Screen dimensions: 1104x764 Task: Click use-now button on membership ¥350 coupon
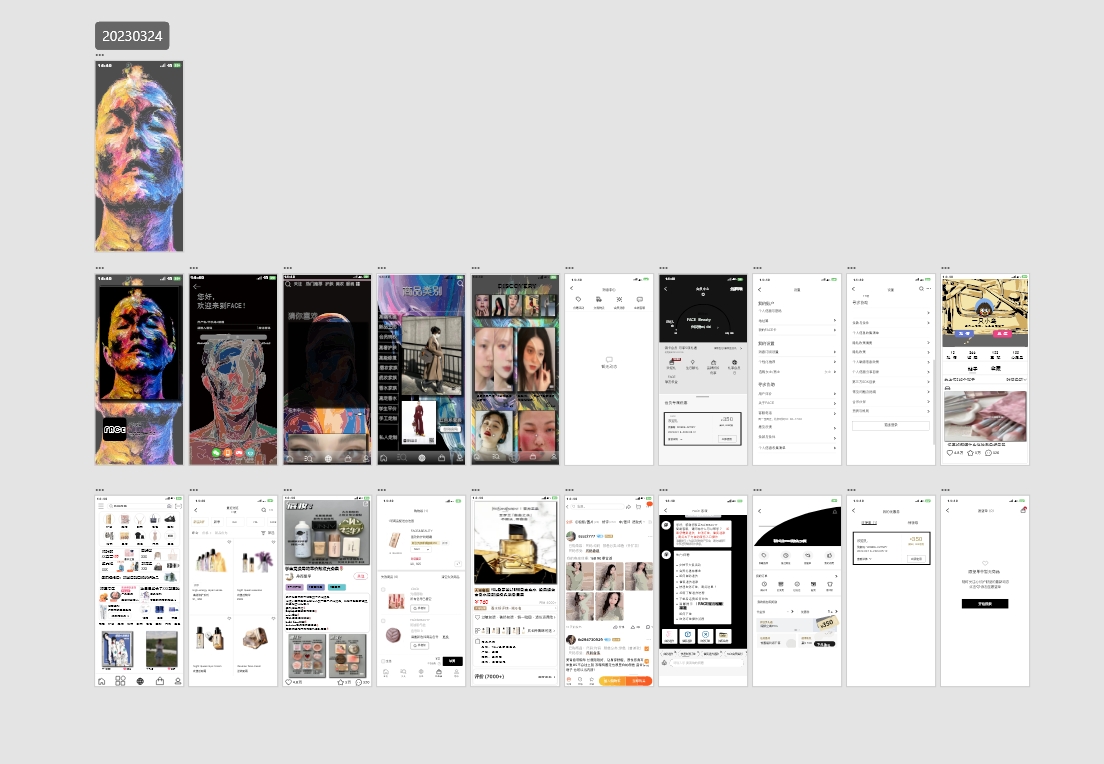pos(726,439)
